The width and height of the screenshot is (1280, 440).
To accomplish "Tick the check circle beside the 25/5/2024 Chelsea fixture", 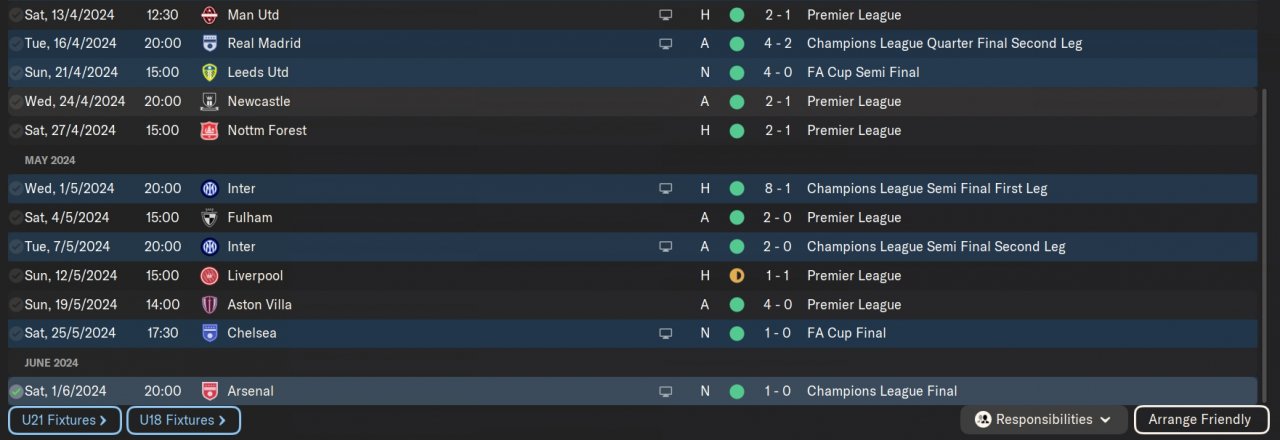I will [x=16, y=333].
